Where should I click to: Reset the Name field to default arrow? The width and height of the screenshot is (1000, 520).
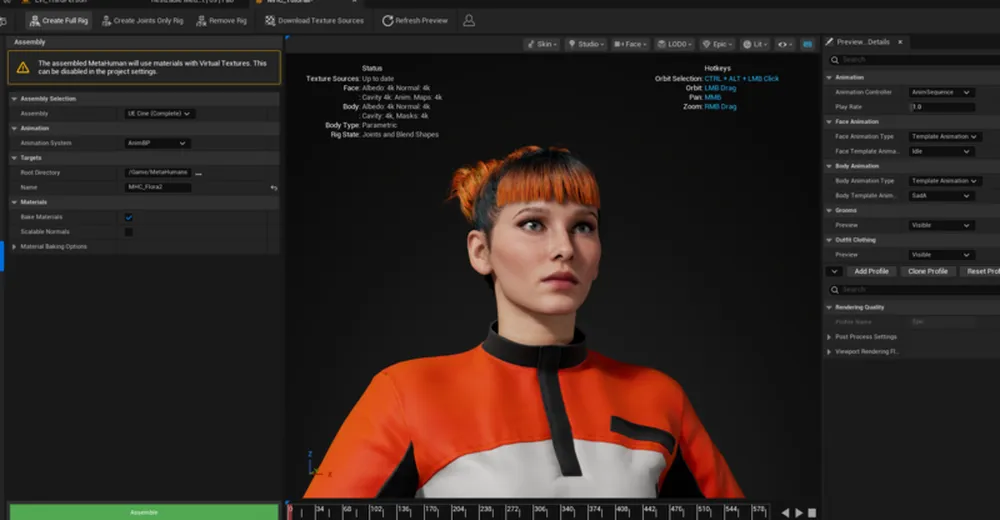(x=274, y=188)
